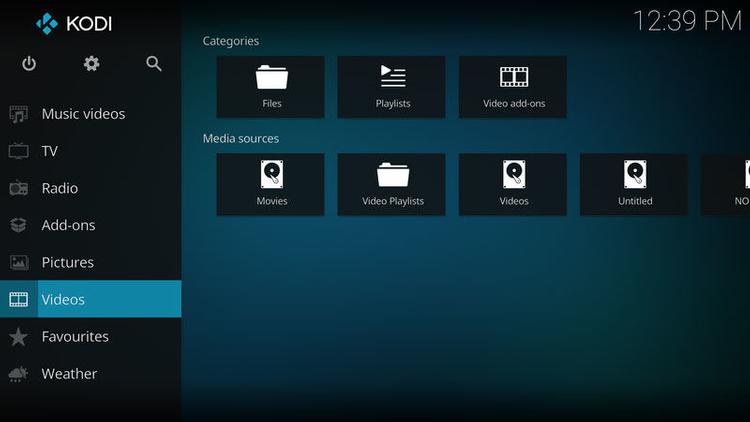Open the Video add-ons tile
The width and height of the screenshot is (750, 422).
513,86
